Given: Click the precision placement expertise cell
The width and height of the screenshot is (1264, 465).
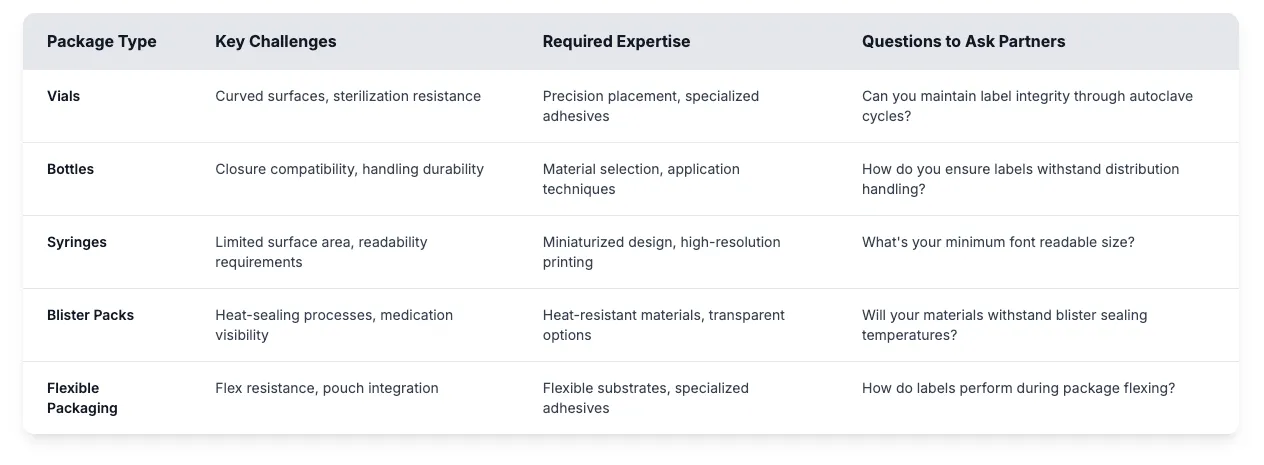Looking at the screenshot, I should 651,106.
